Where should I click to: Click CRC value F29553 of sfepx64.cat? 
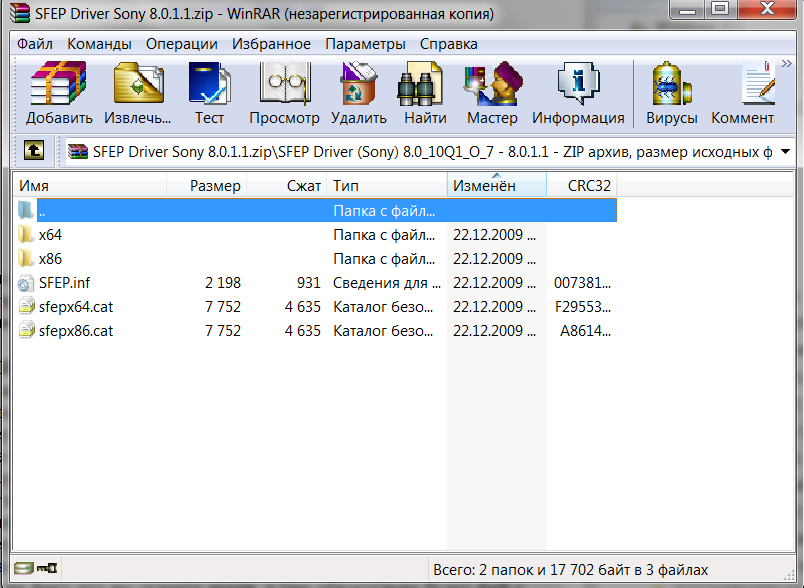[583, 307]
